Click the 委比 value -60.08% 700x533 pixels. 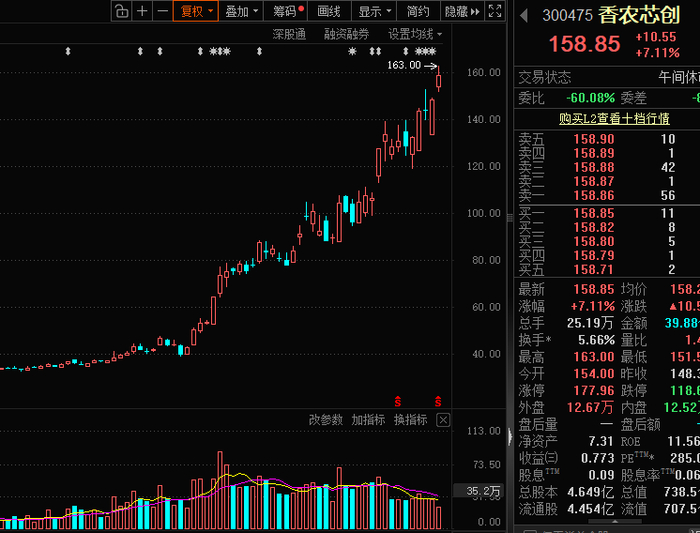coord(590,98)
